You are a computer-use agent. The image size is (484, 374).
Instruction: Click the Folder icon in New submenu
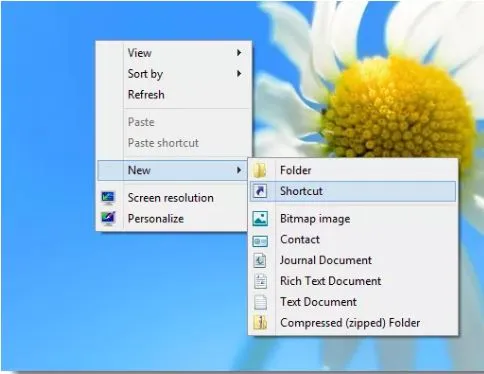point(260,170)
